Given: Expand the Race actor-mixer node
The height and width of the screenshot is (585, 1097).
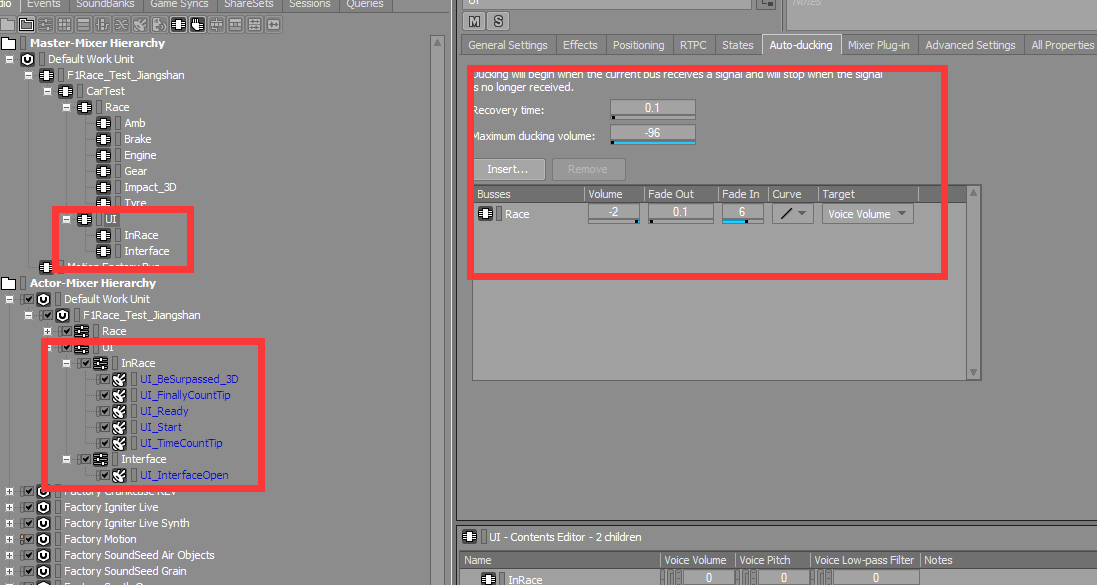Looking at the screenshot, I should point(48,331).
